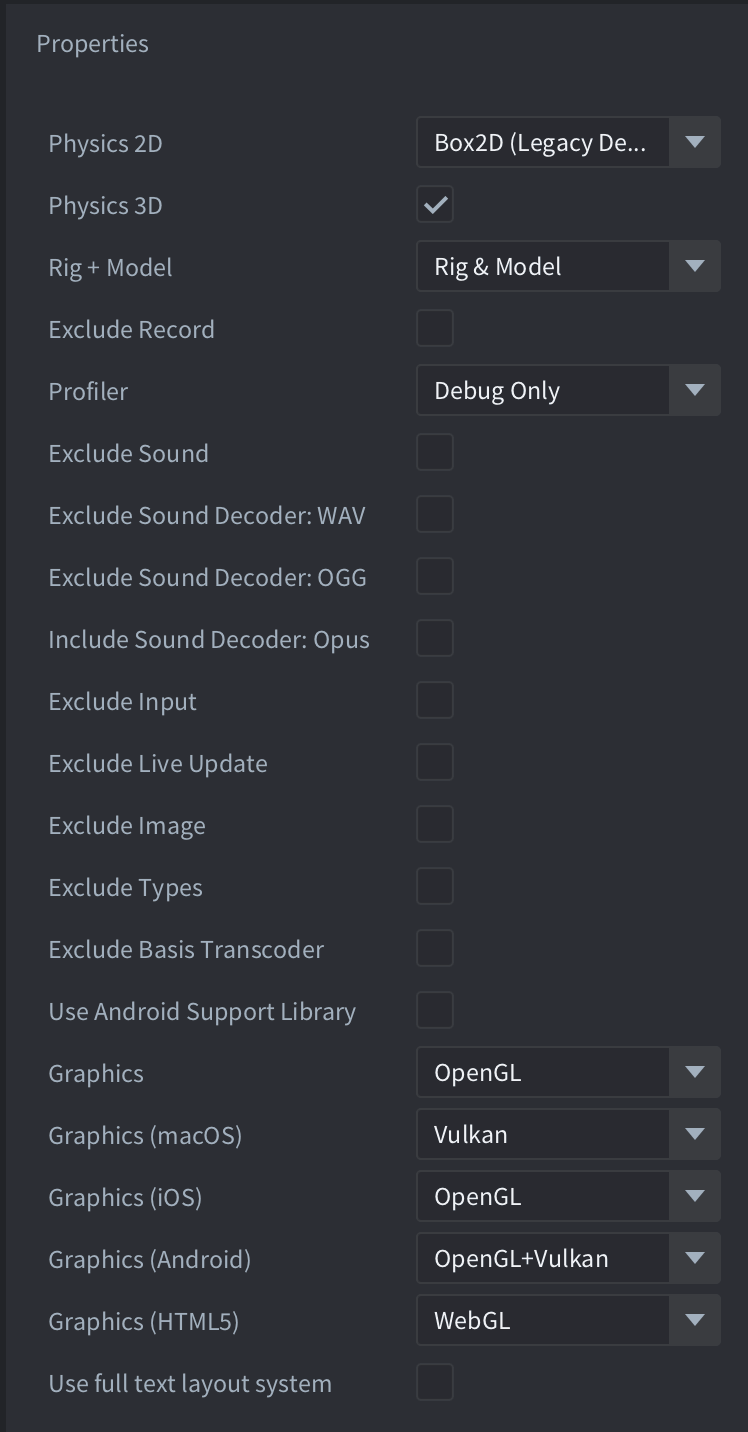The image size is (748, 1432).
Task: Check the Exclude Input box
Action: tap(435, 700)
